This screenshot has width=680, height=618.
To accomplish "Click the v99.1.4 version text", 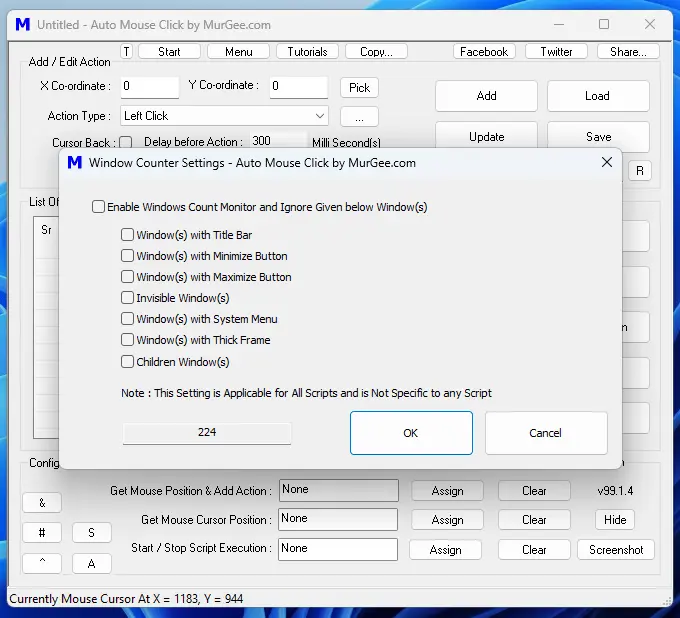I will (x=615, y=491).
